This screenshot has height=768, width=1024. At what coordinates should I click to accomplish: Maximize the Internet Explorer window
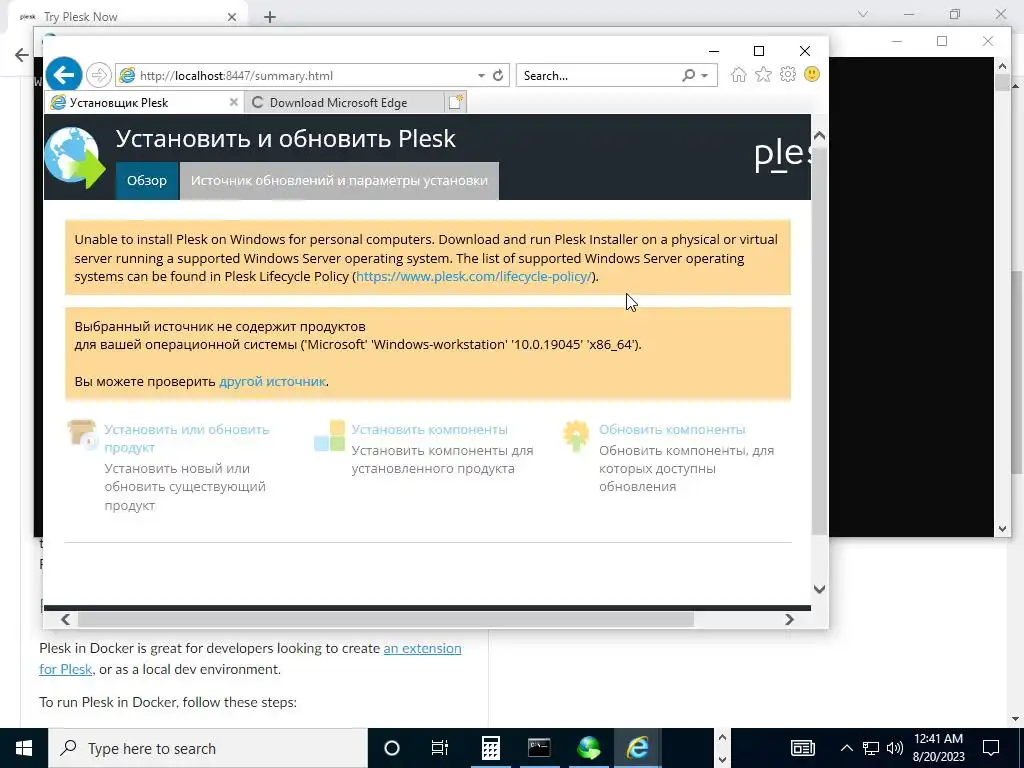tap(759, 51)
